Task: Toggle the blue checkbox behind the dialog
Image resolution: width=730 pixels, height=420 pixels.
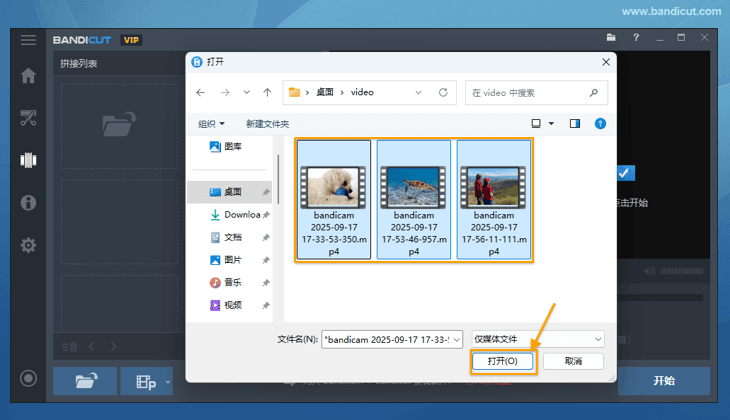Action: (624, 172)
